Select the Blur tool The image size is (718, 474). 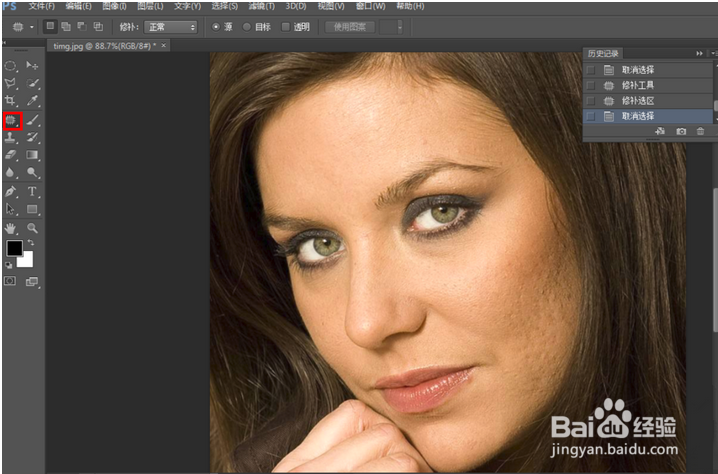point(11,172)
